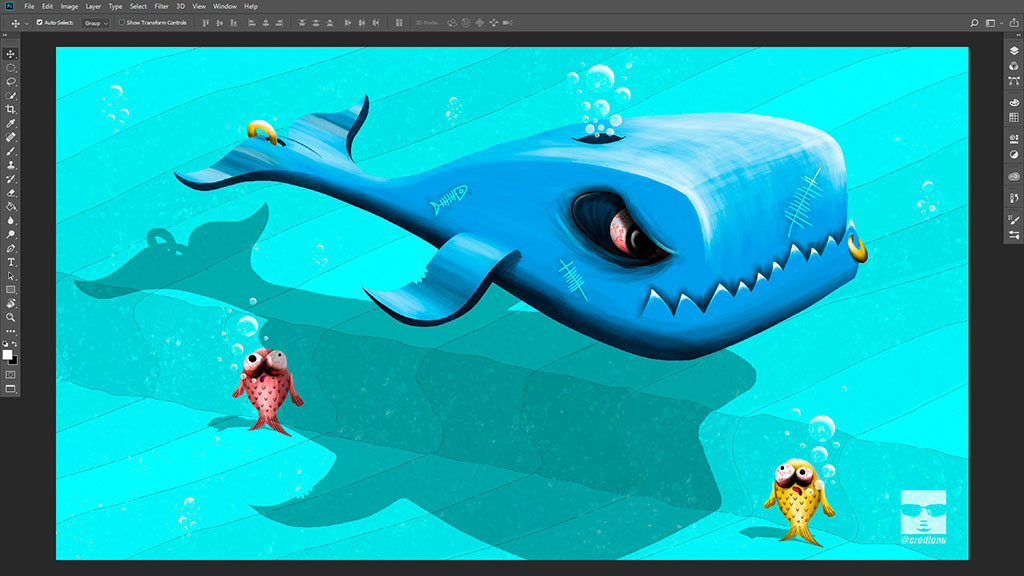The image size is (1024, 576).
Task: Select the Quick Selection tool
Action: coord(10,96)
